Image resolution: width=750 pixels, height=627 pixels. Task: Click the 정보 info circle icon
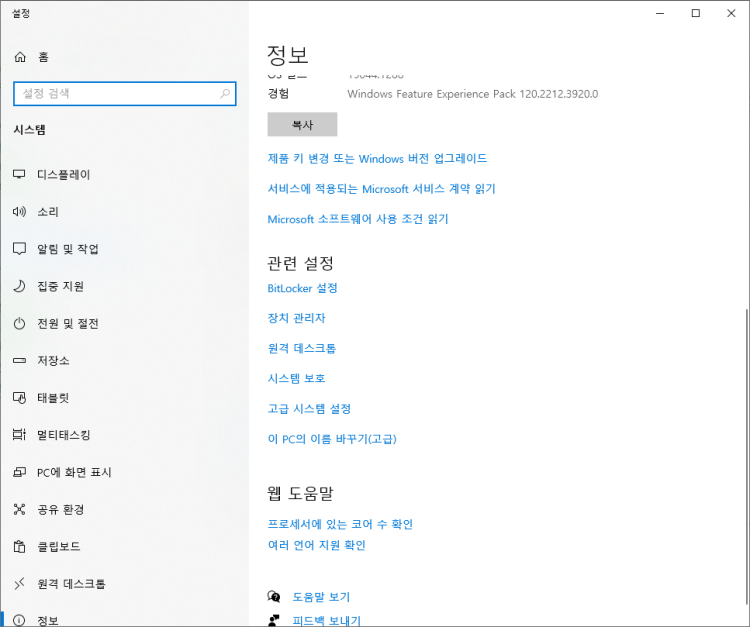[x=19, y=620]
